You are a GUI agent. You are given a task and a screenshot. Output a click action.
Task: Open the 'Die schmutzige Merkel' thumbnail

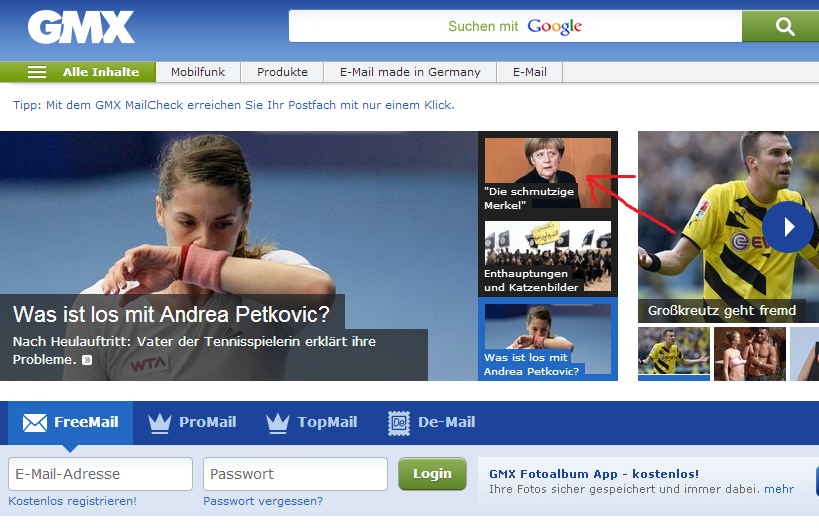tap(547, 173)
